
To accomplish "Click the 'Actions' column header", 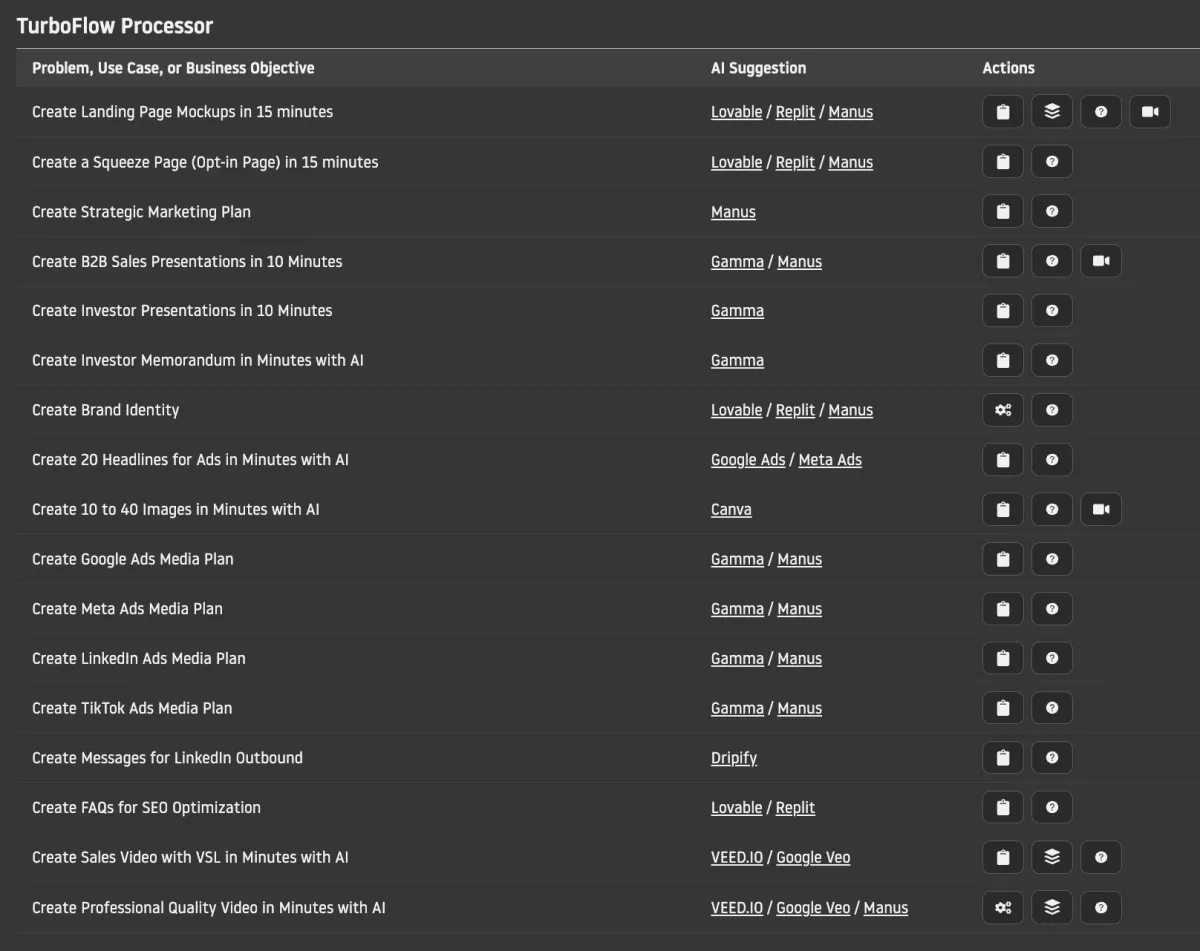I will (x=1009, y=68).
